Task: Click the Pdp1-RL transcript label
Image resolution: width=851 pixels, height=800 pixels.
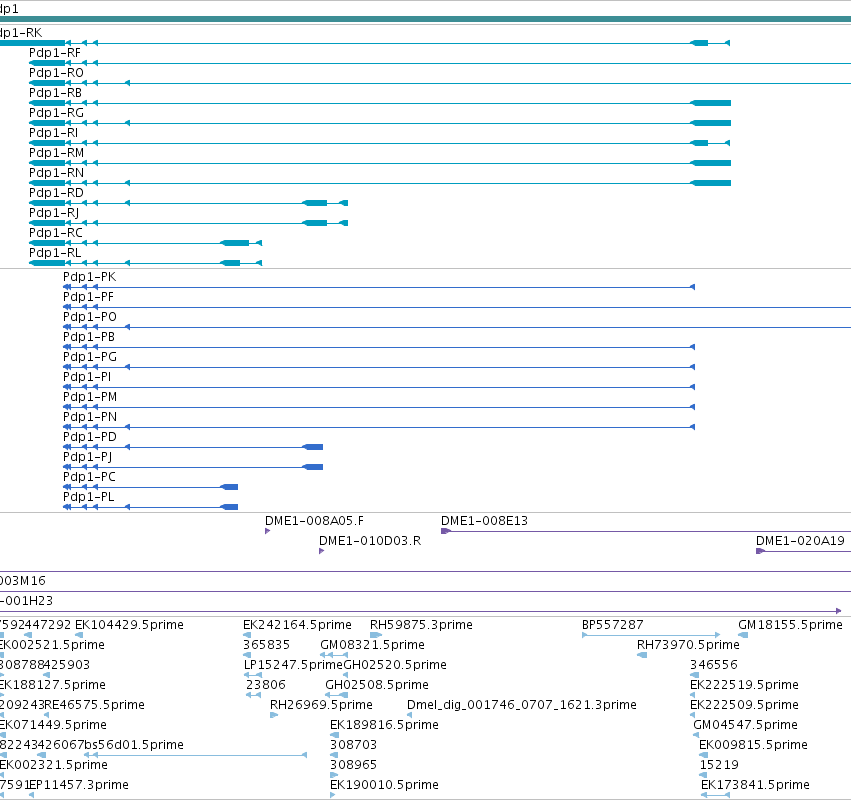Action: (x=55, y=253)
